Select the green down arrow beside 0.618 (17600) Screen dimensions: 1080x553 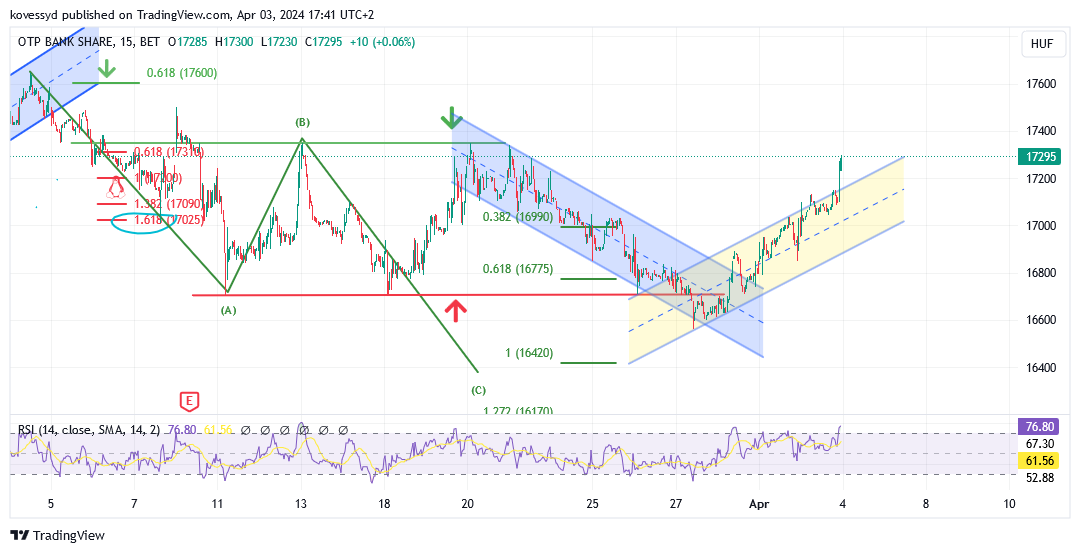coord(107,69)
